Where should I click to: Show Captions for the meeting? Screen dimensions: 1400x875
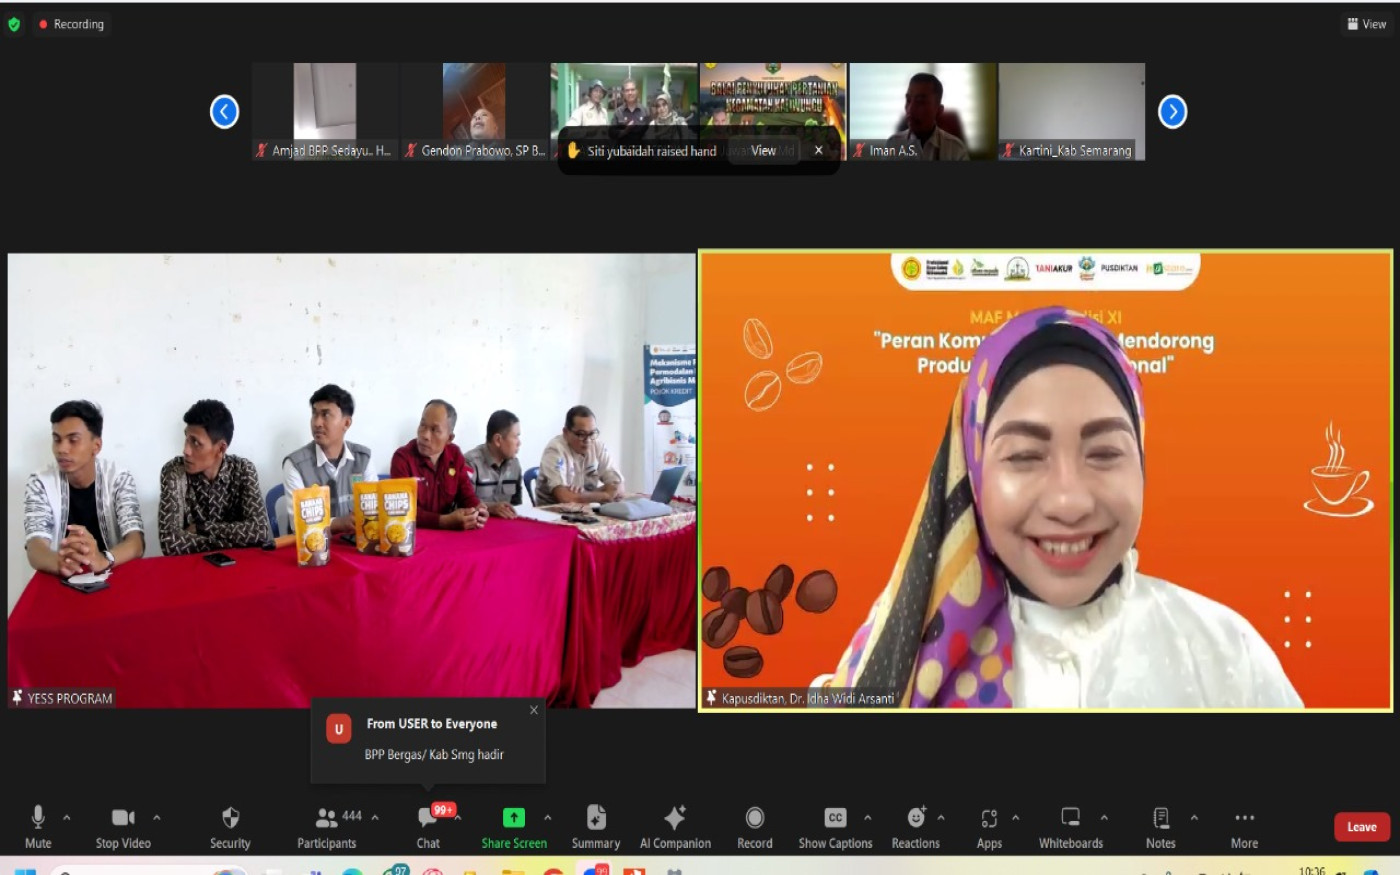point(835,827)
